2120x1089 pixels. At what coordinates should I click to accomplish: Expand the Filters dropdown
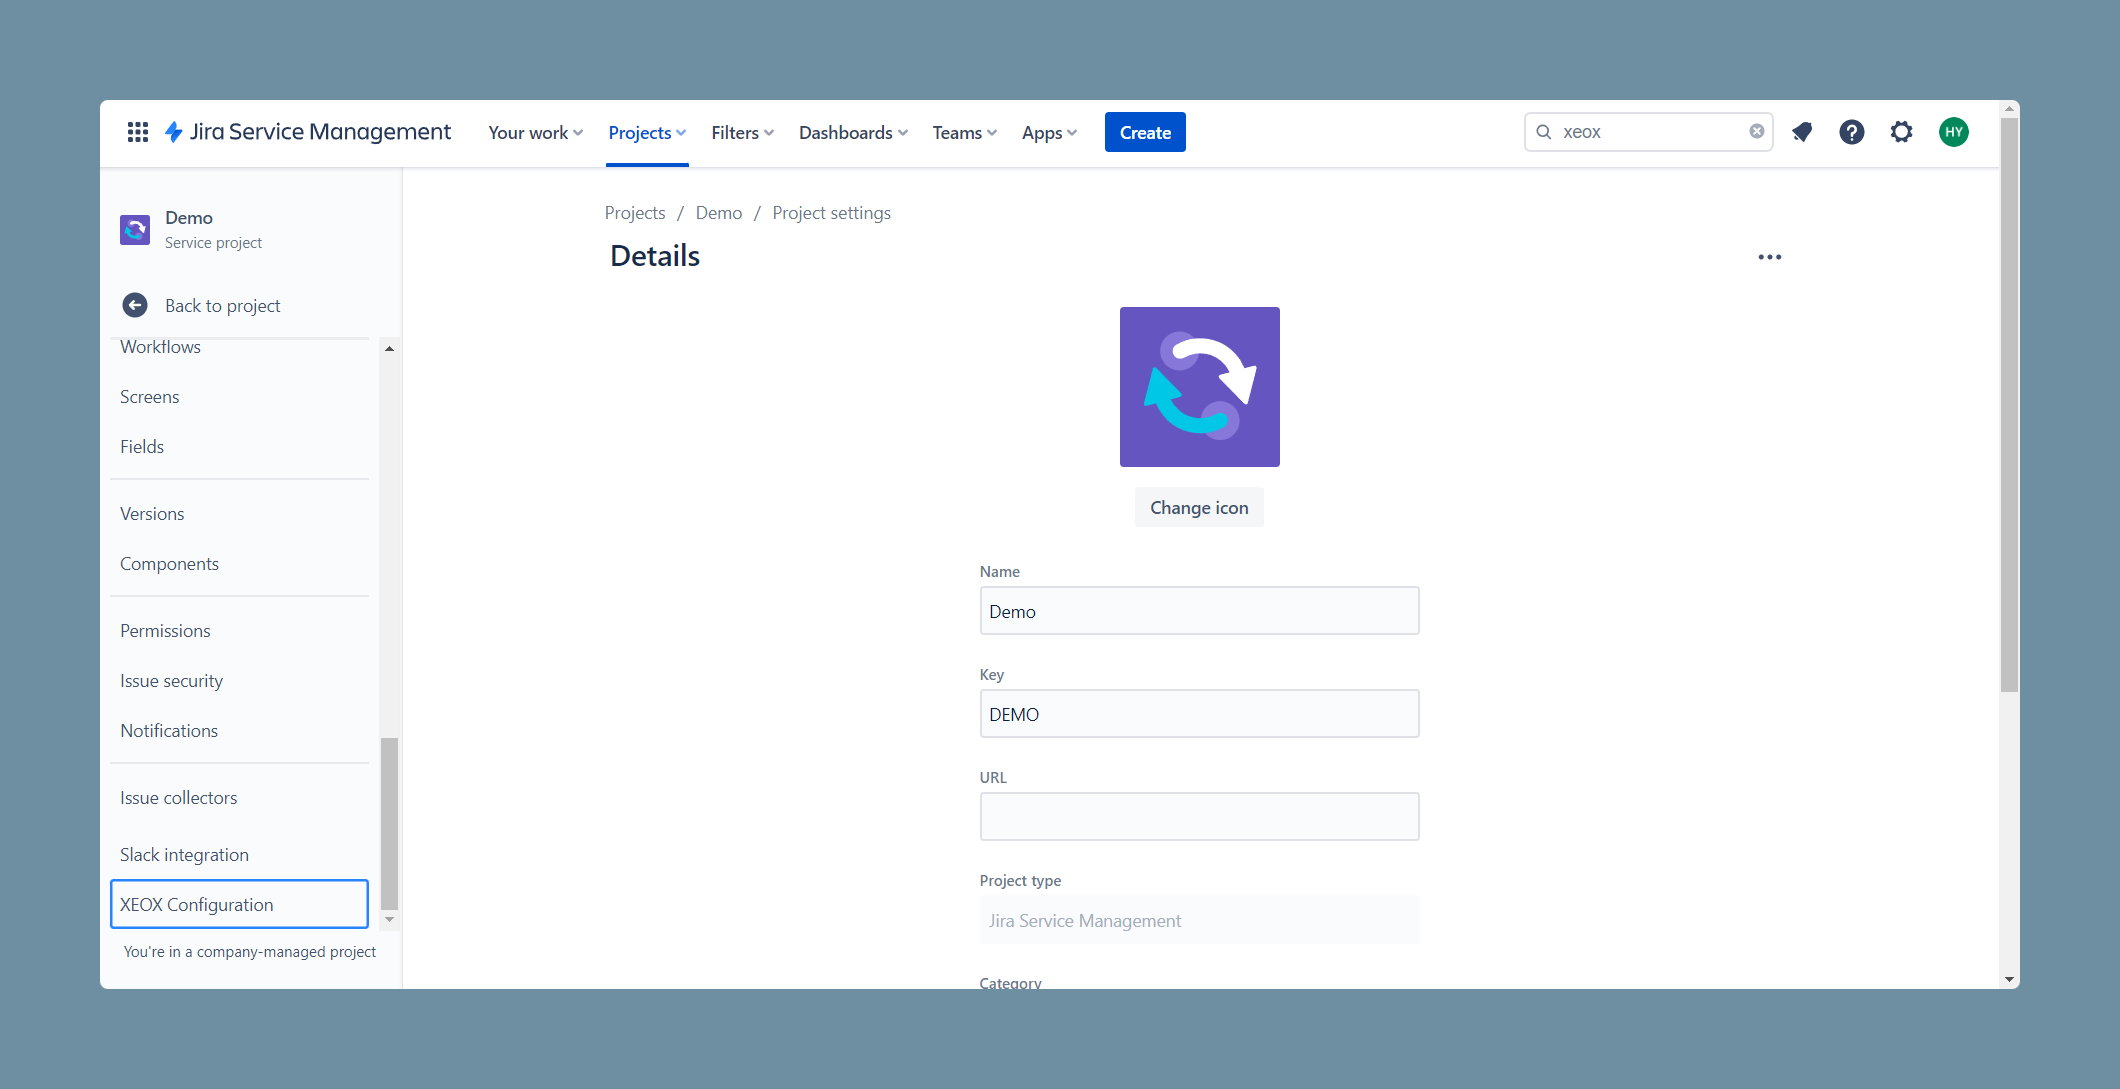tap(743, 132)
